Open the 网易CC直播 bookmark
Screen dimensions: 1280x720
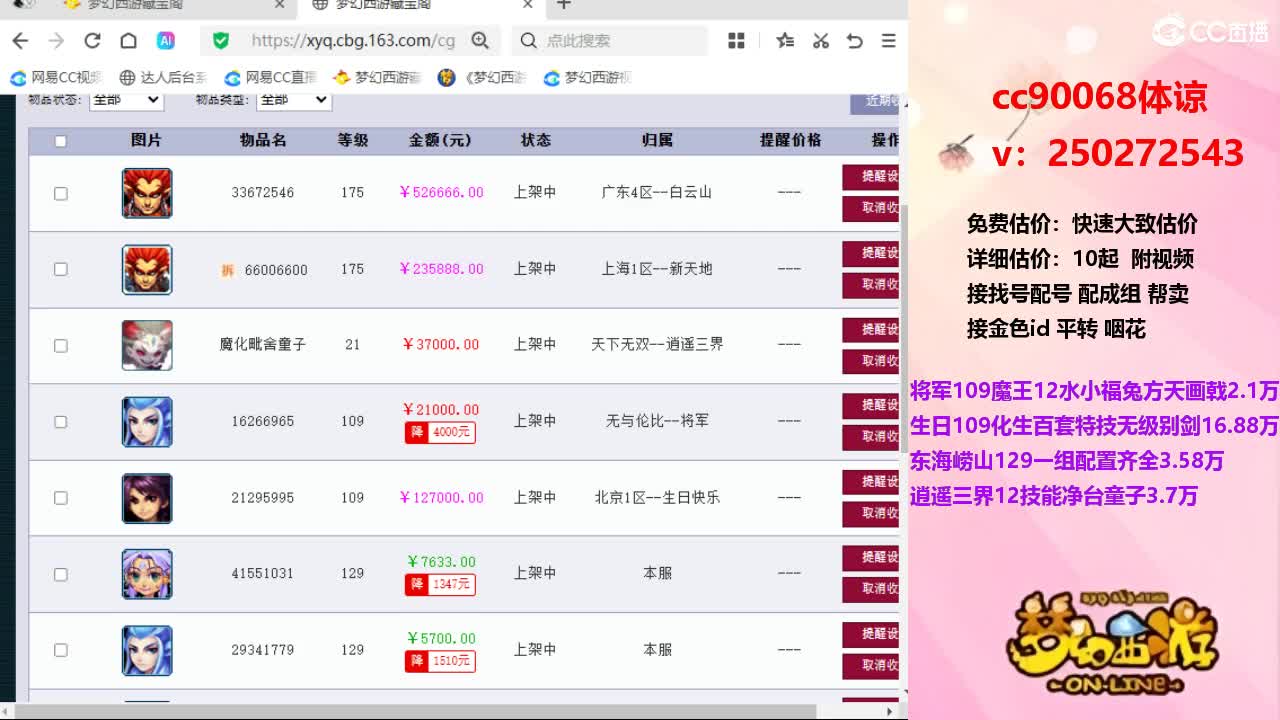(271, 77)
